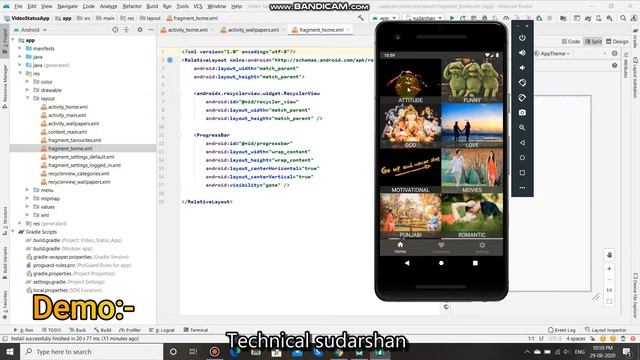
Task: Tap the ROMANTIC category thumbnail
Action: (x=472, y=215)
